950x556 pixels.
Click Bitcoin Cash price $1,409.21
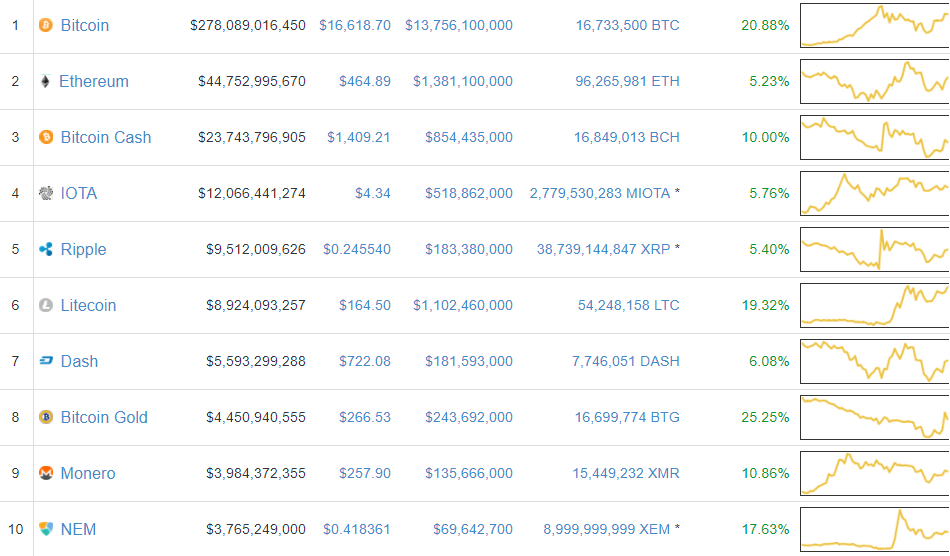(359, 137)
